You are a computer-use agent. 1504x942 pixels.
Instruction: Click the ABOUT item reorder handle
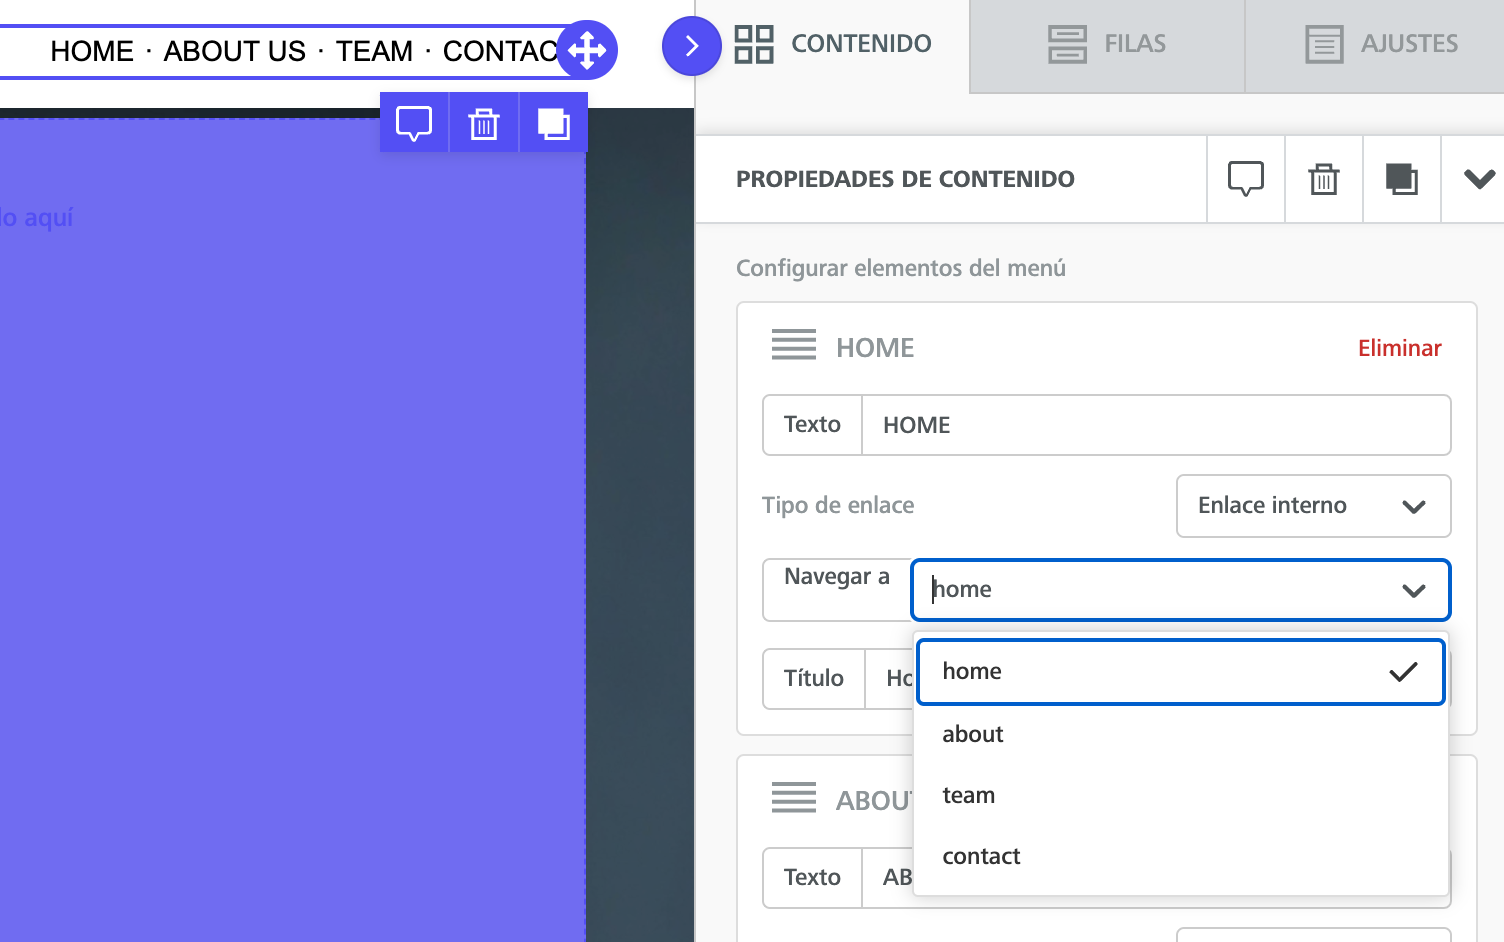tap(794, 798)
